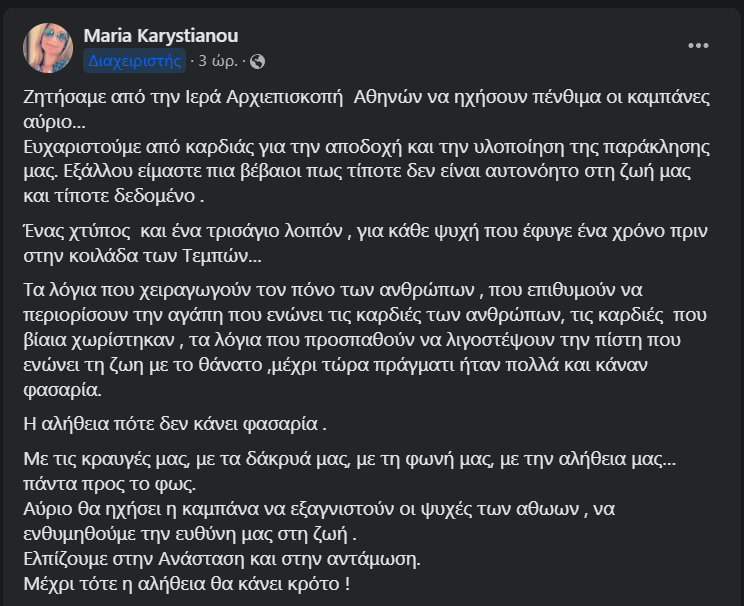This screenshot has height=606, width=744.
Task: Click the line starting Αύριο θα ηχήσει
Action: tap(319, 509)
